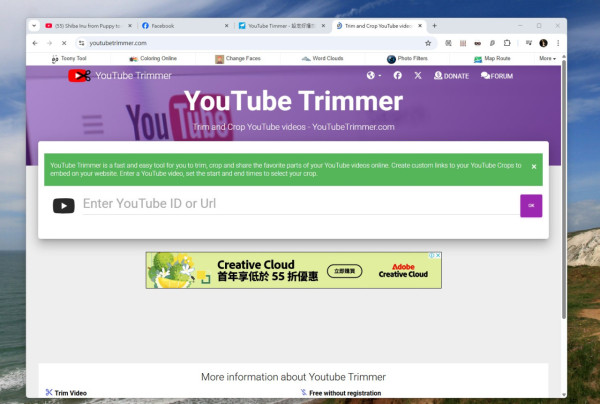Click the red grid extension icon

[463, 43]
